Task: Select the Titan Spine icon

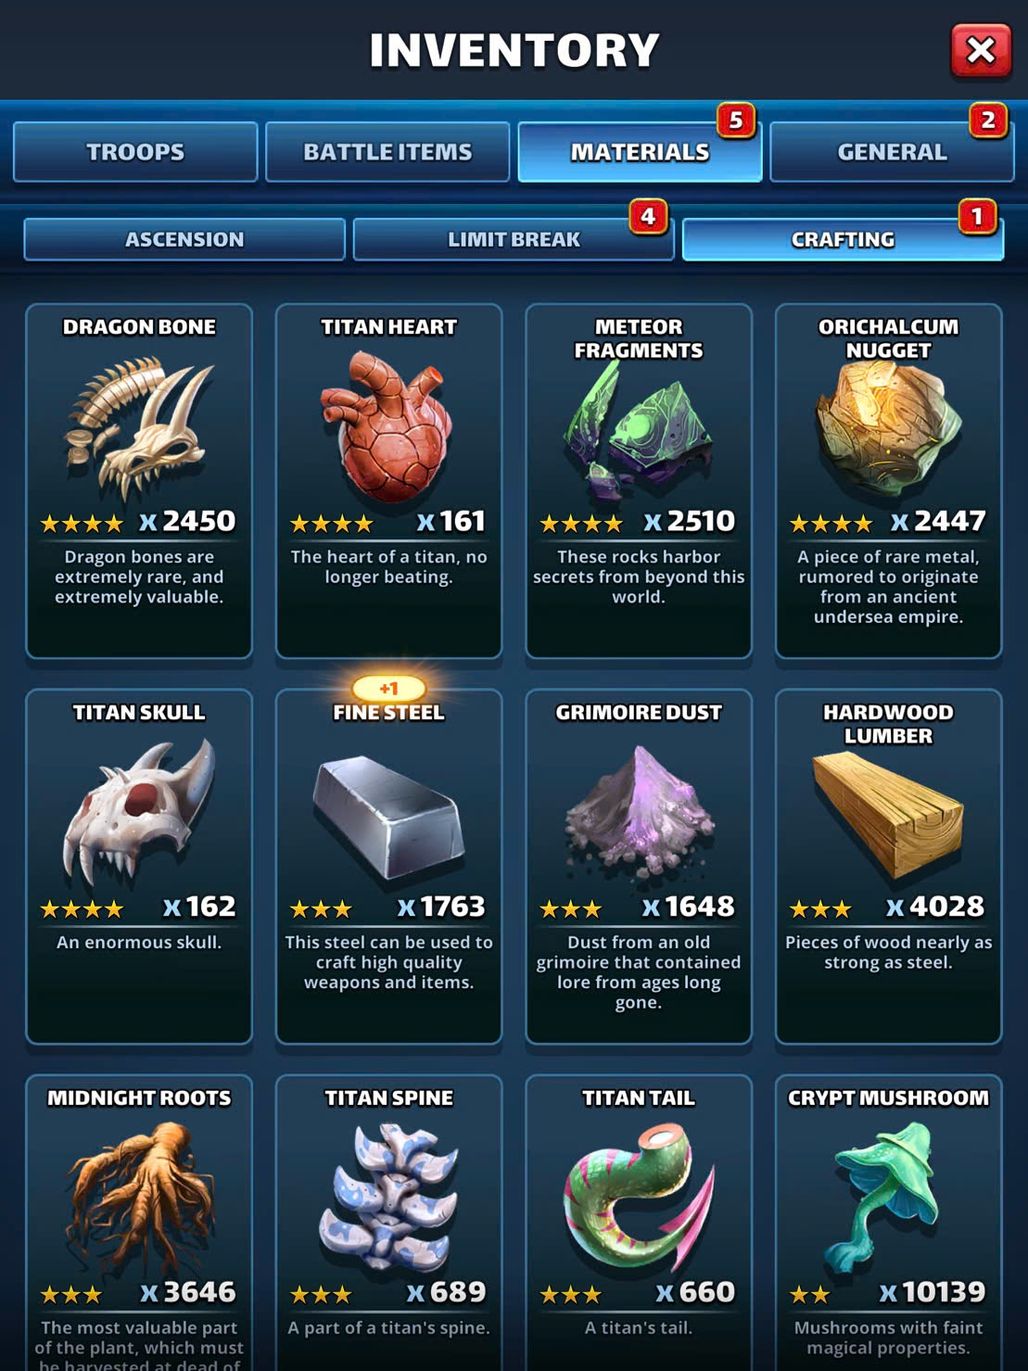Action: click(388, 1198)
